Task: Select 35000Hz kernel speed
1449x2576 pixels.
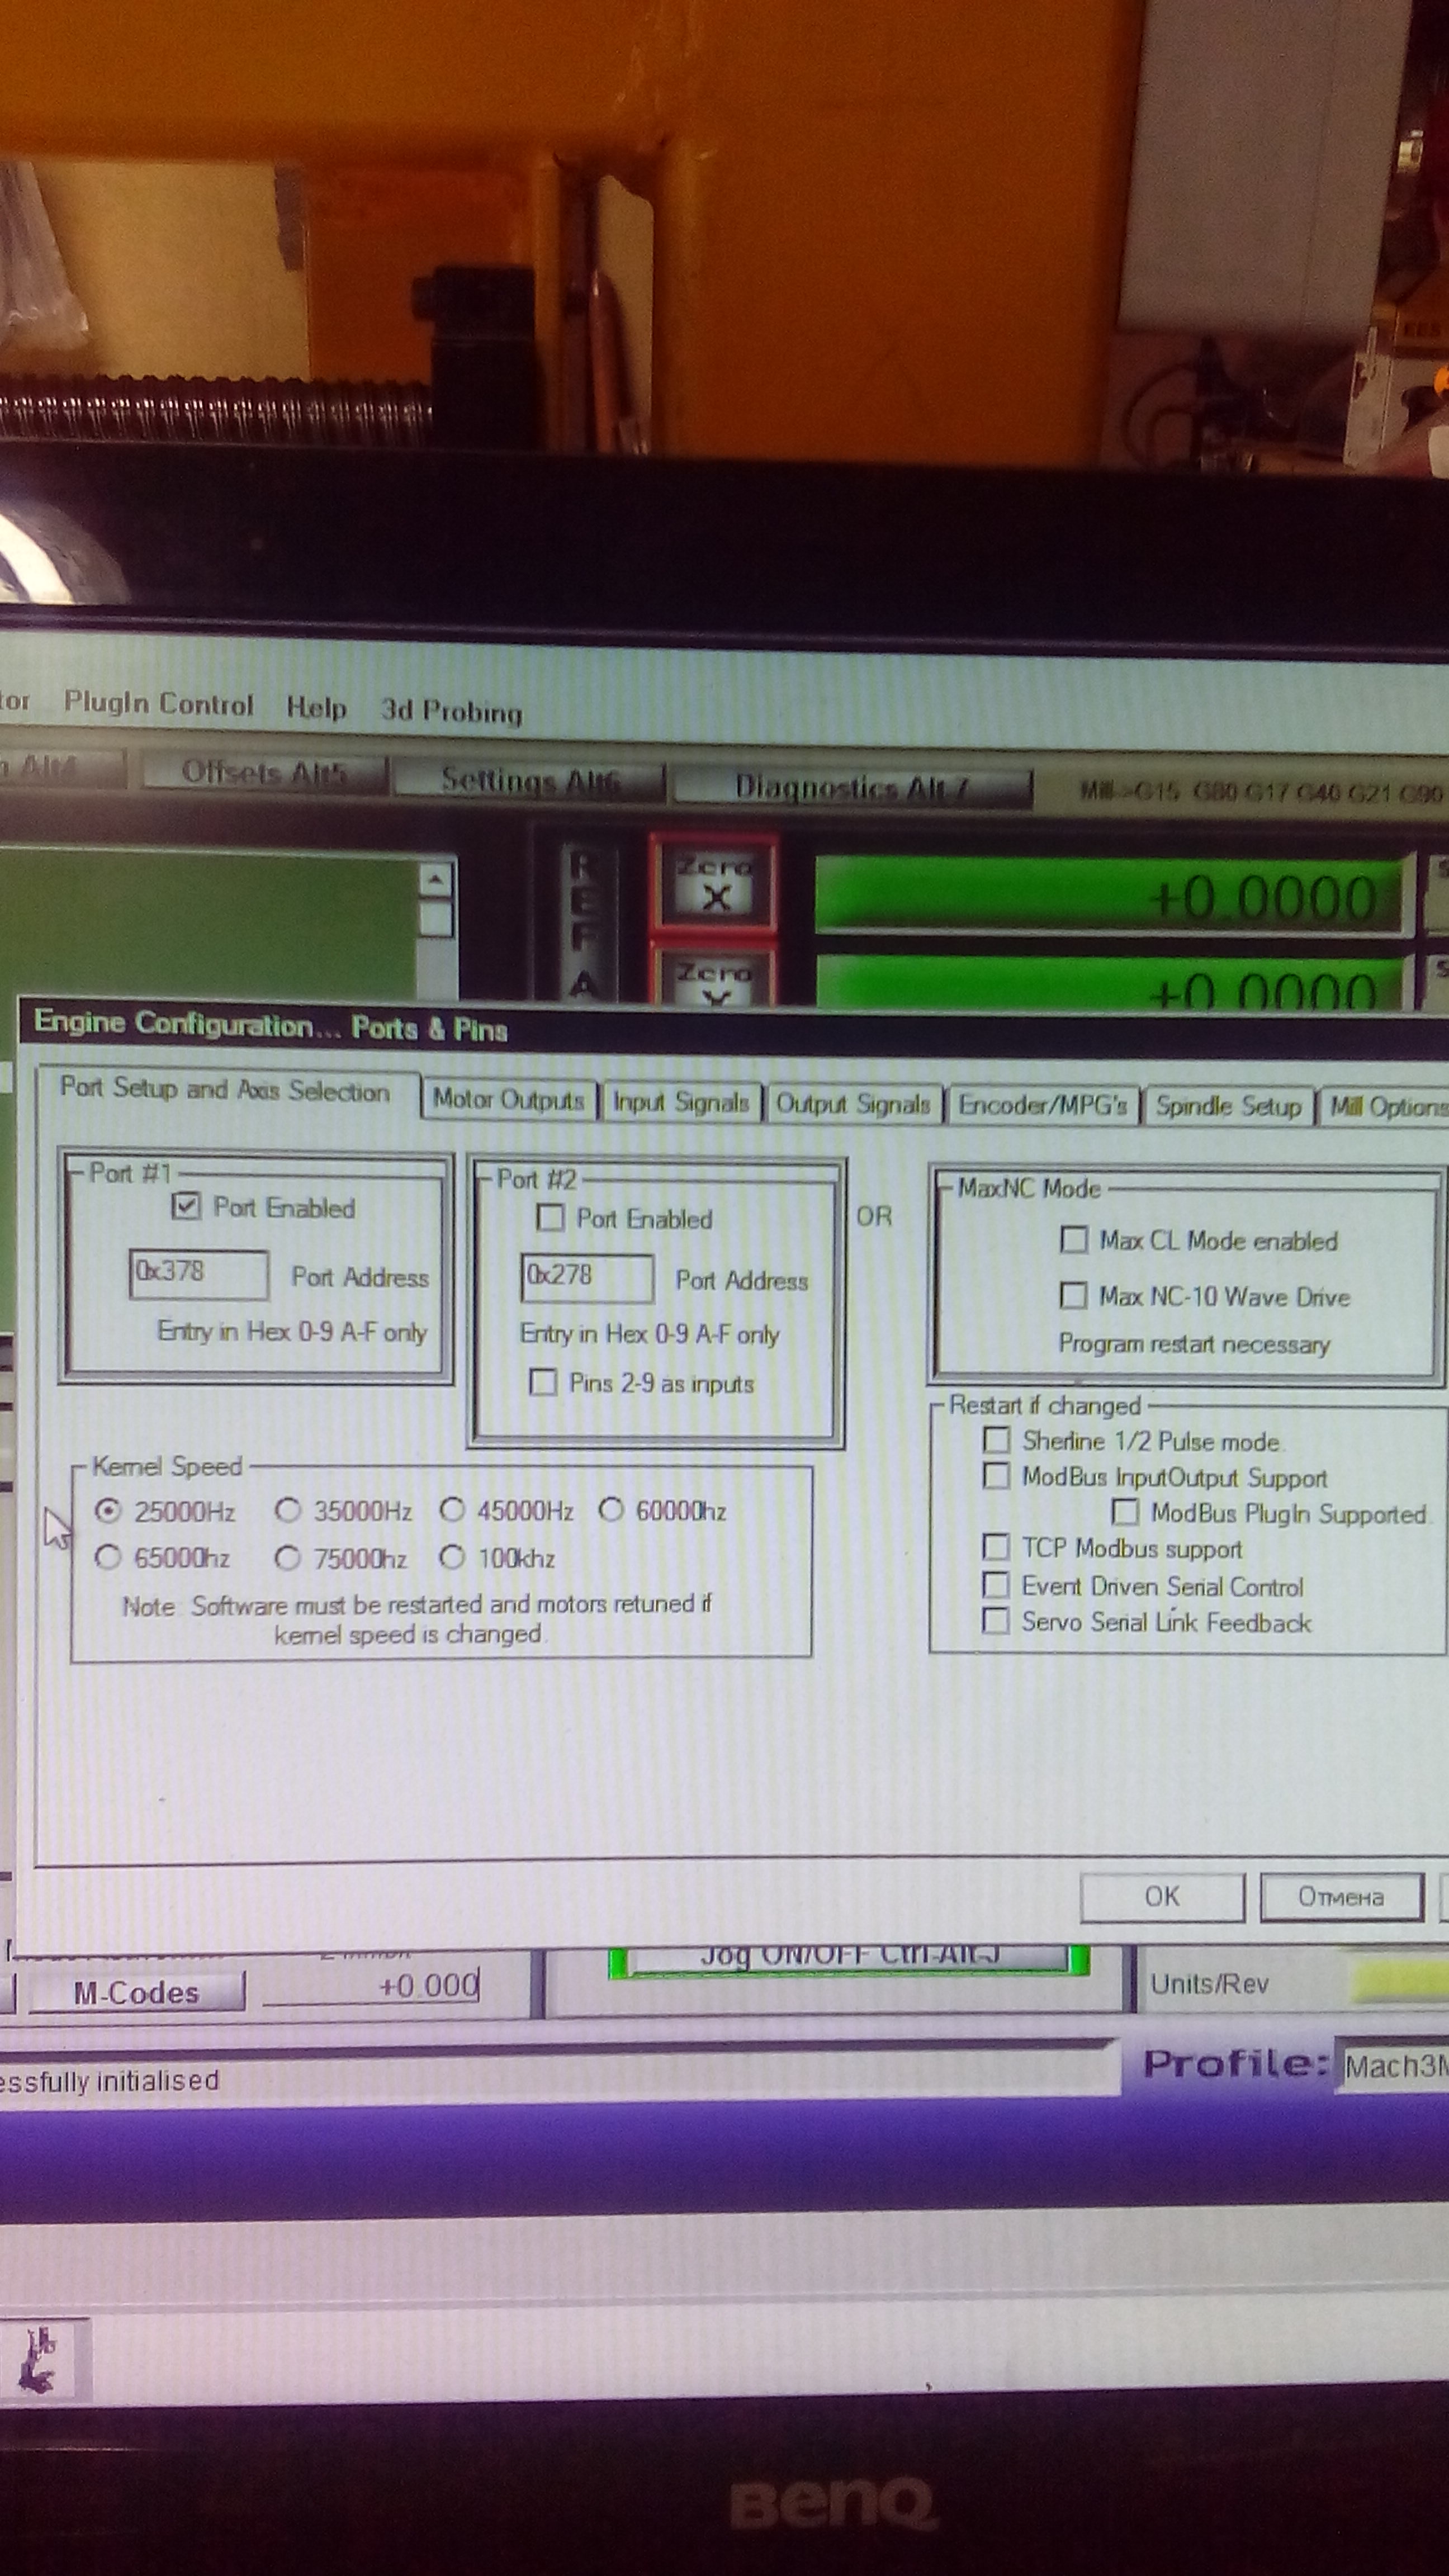Action: [288, 1510]
